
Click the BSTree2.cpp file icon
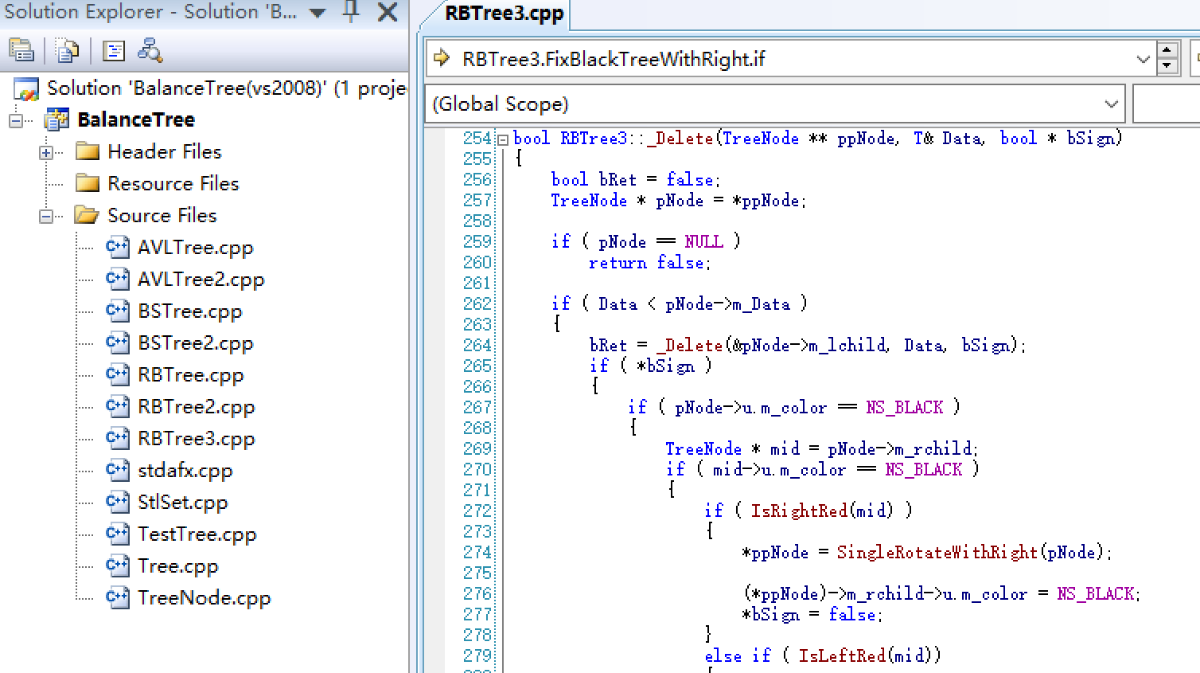click(x=118, y=344)
